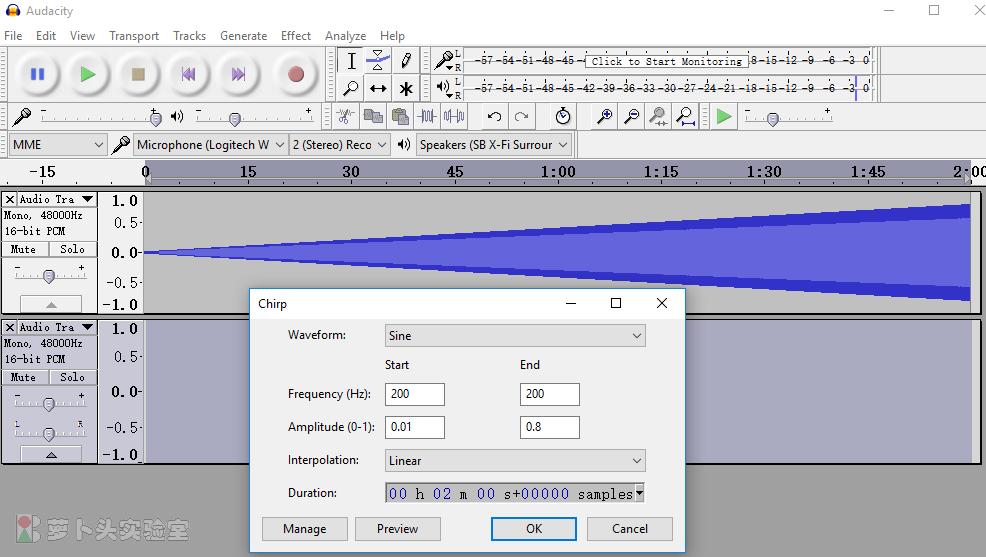
Task: Click the End Frequency field
Action: point(550,394)
